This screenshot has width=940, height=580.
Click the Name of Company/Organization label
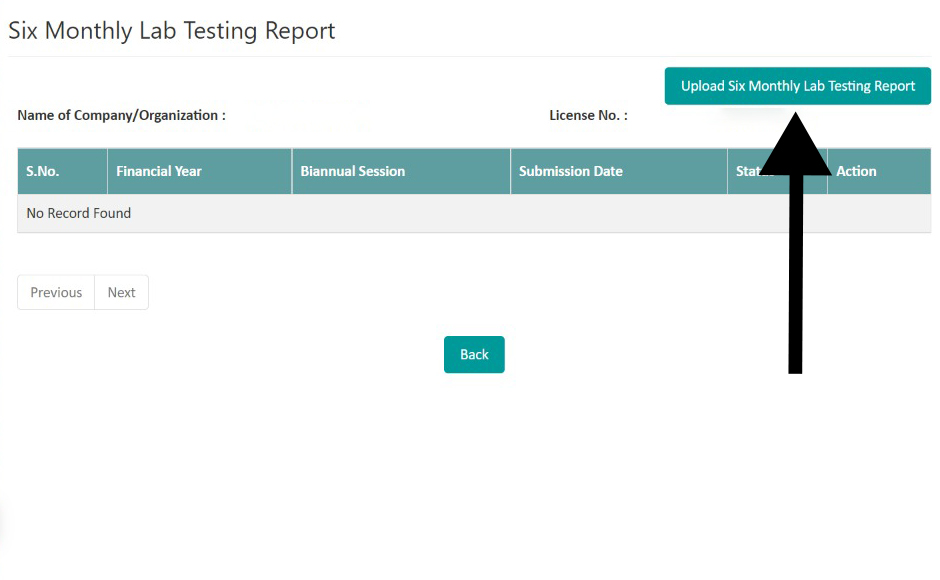click(x=122, y=115)
